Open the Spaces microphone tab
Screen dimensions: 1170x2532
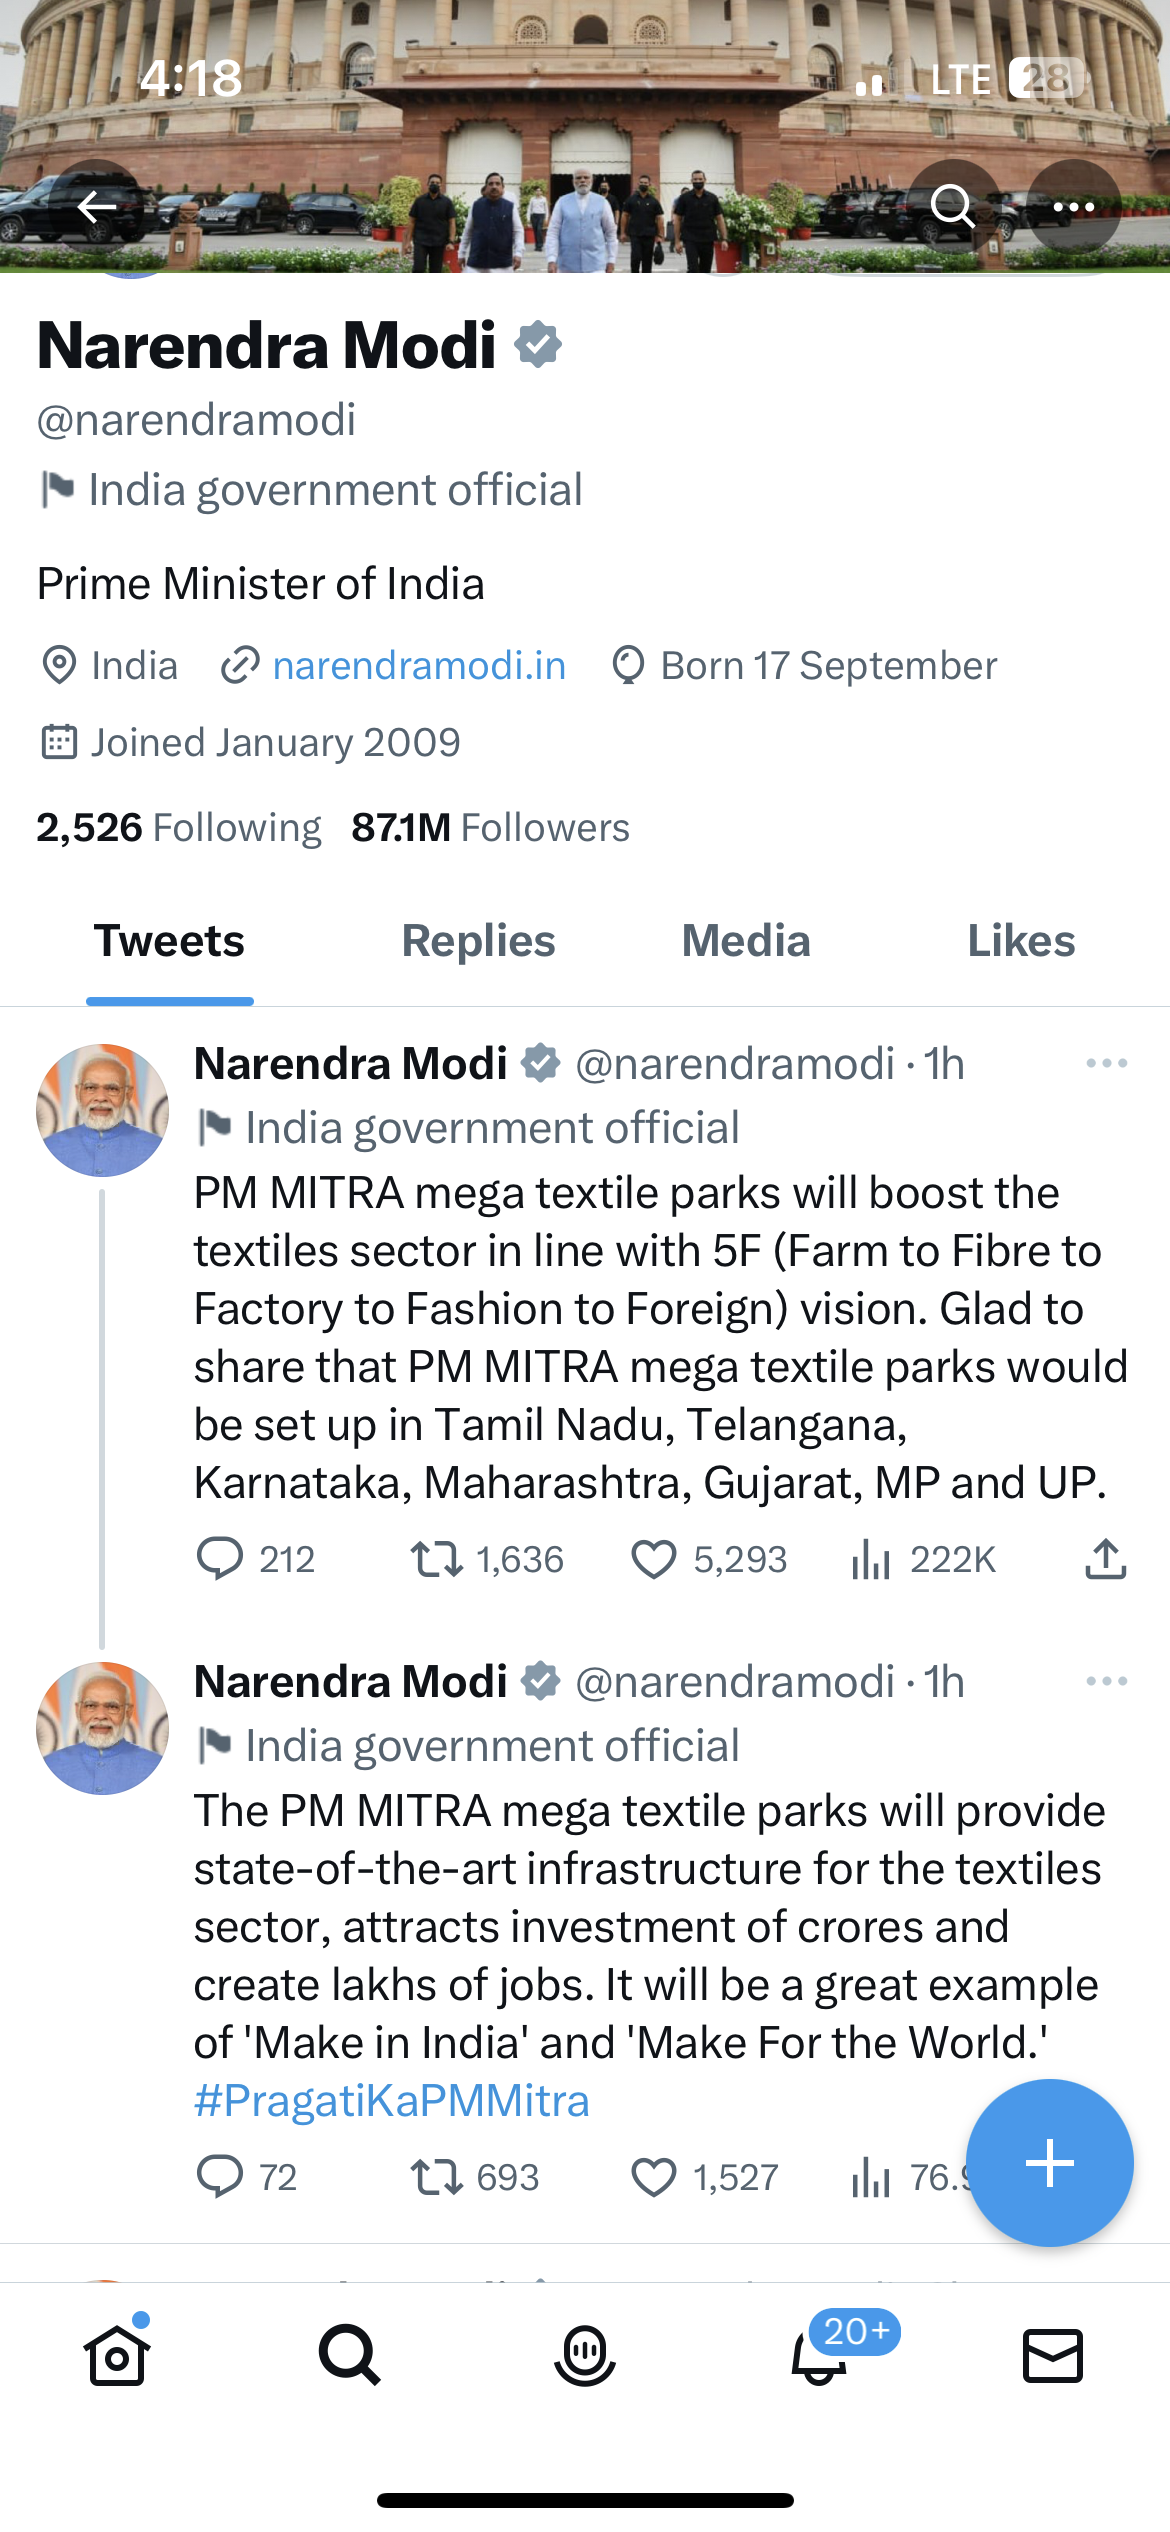tap(584, 2355)
